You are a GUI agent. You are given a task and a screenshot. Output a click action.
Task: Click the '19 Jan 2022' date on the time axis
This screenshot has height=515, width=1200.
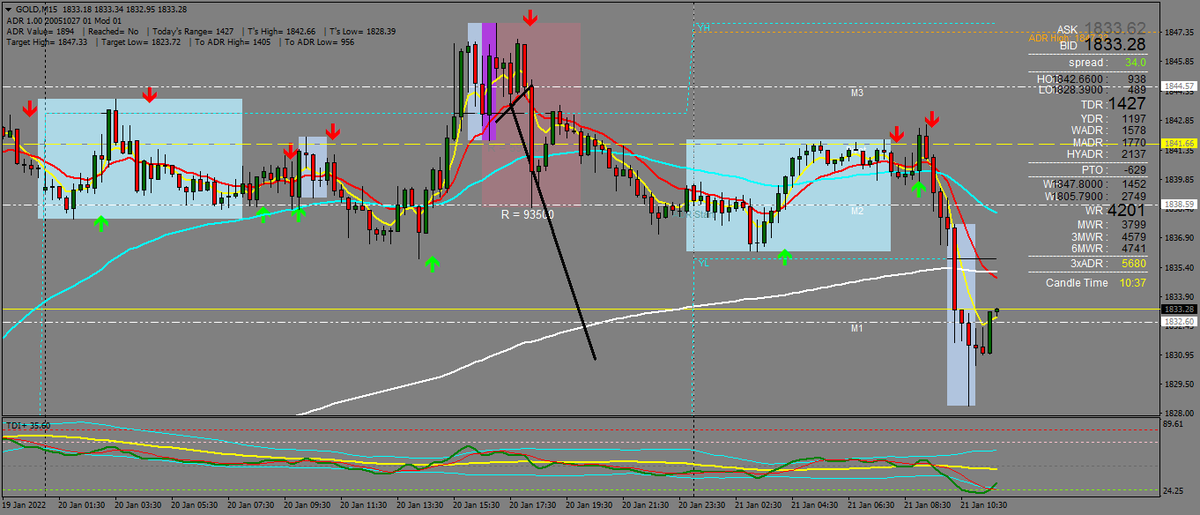click(24, 505)
